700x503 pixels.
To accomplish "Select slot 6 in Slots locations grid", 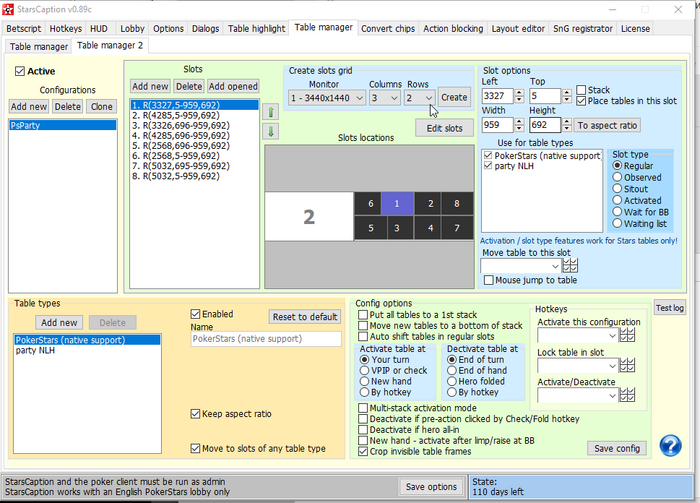I will pos(371,203).
